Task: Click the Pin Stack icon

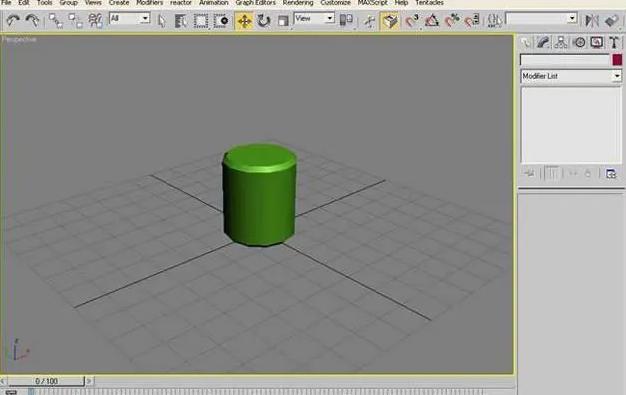Action: (529, 173)
